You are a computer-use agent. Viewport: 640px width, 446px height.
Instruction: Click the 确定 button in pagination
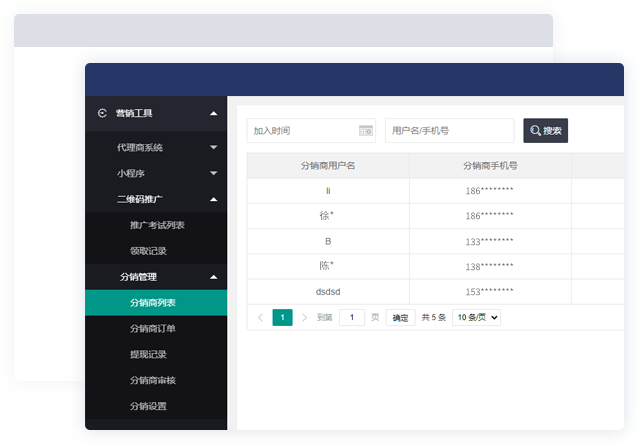pos(400,317)
